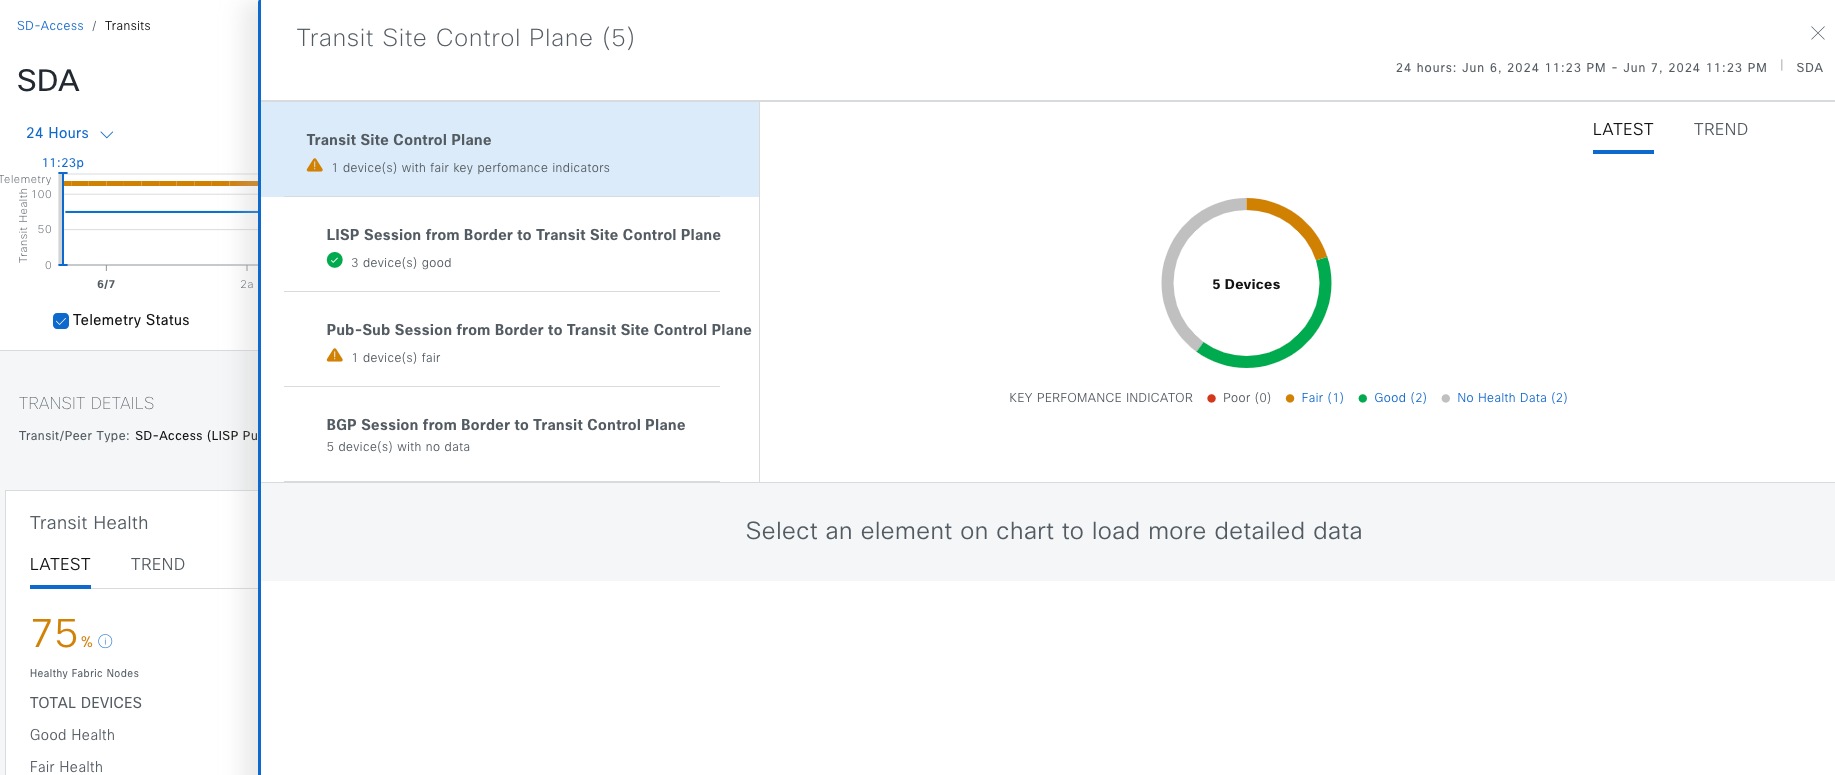The width and height of the screenshot is (1835, 775).
Task: Click the 5 Devices donut chart center
Action: [x=1246, y=285]
